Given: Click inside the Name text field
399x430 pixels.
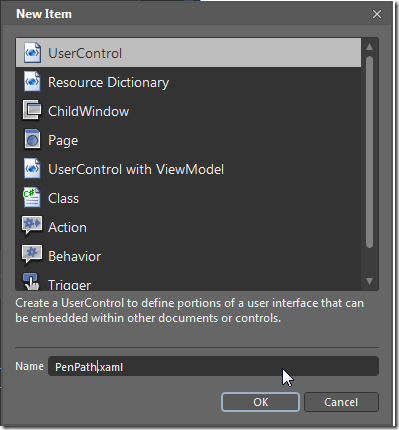Looking at the screenshot, I should (213, 366).
